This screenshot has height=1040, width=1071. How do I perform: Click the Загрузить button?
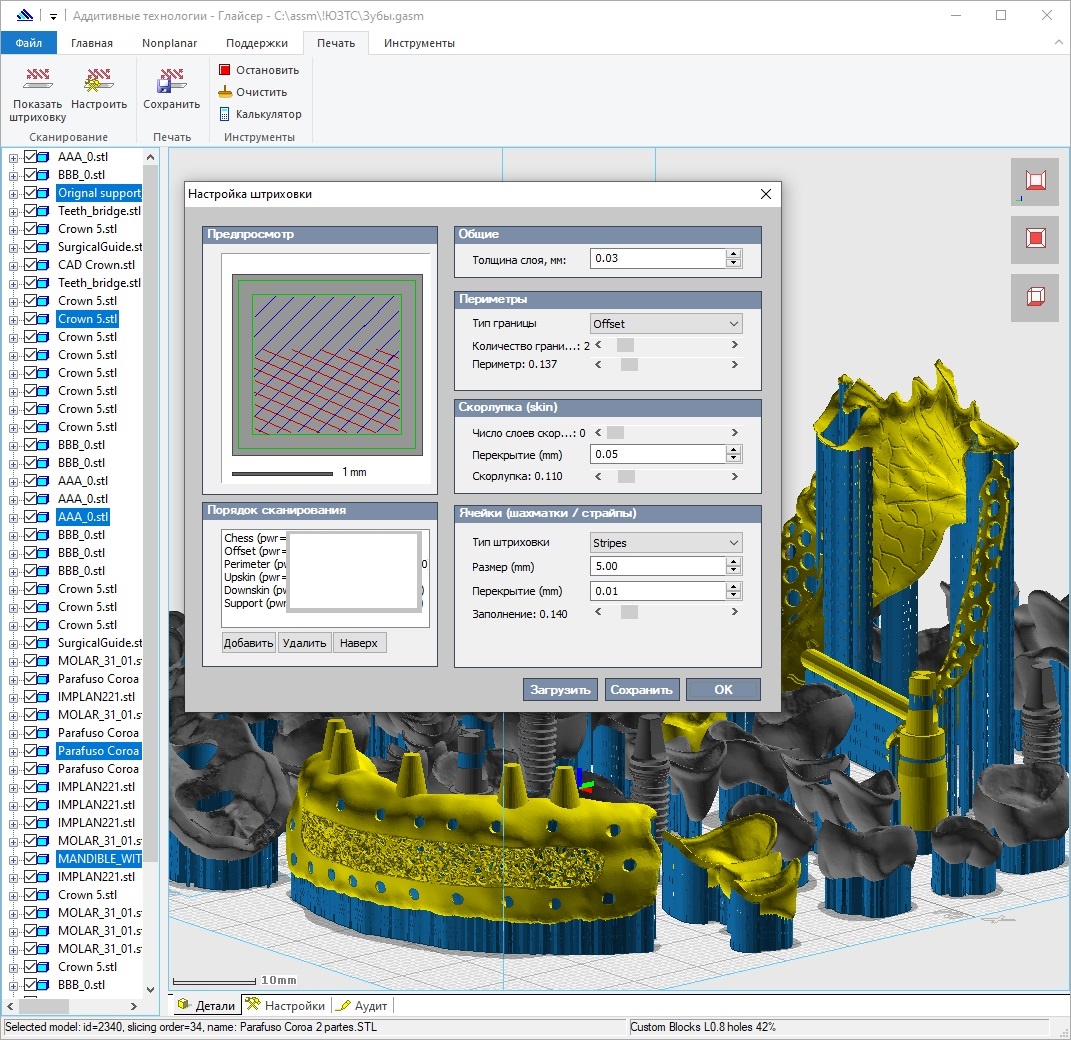(x=560, y=690)
